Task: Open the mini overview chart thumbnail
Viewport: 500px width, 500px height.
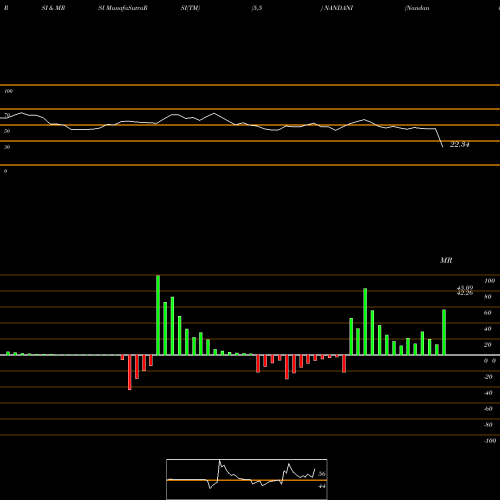Action: tap(247, 479)
